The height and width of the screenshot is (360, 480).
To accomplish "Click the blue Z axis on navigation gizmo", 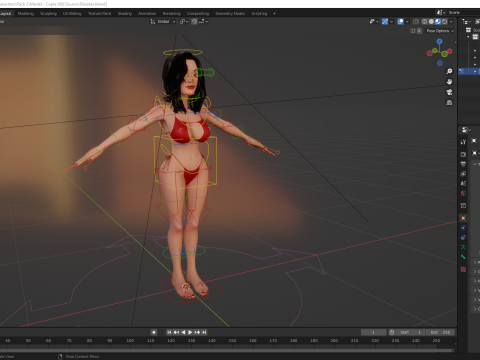I will [x=440, y=41].
